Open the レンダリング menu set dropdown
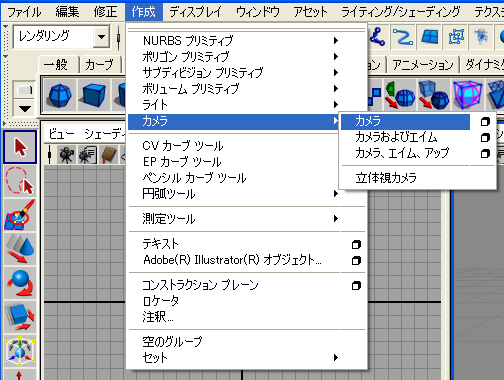 101,37
